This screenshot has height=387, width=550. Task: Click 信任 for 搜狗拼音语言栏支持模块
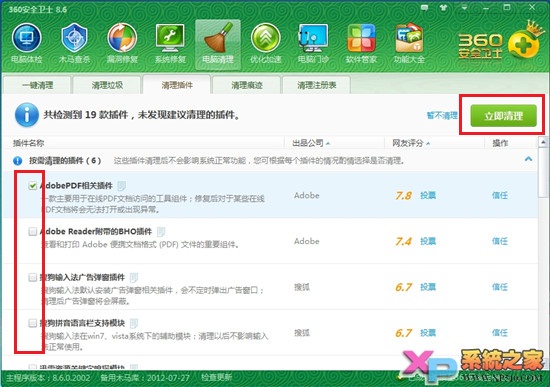499,333
